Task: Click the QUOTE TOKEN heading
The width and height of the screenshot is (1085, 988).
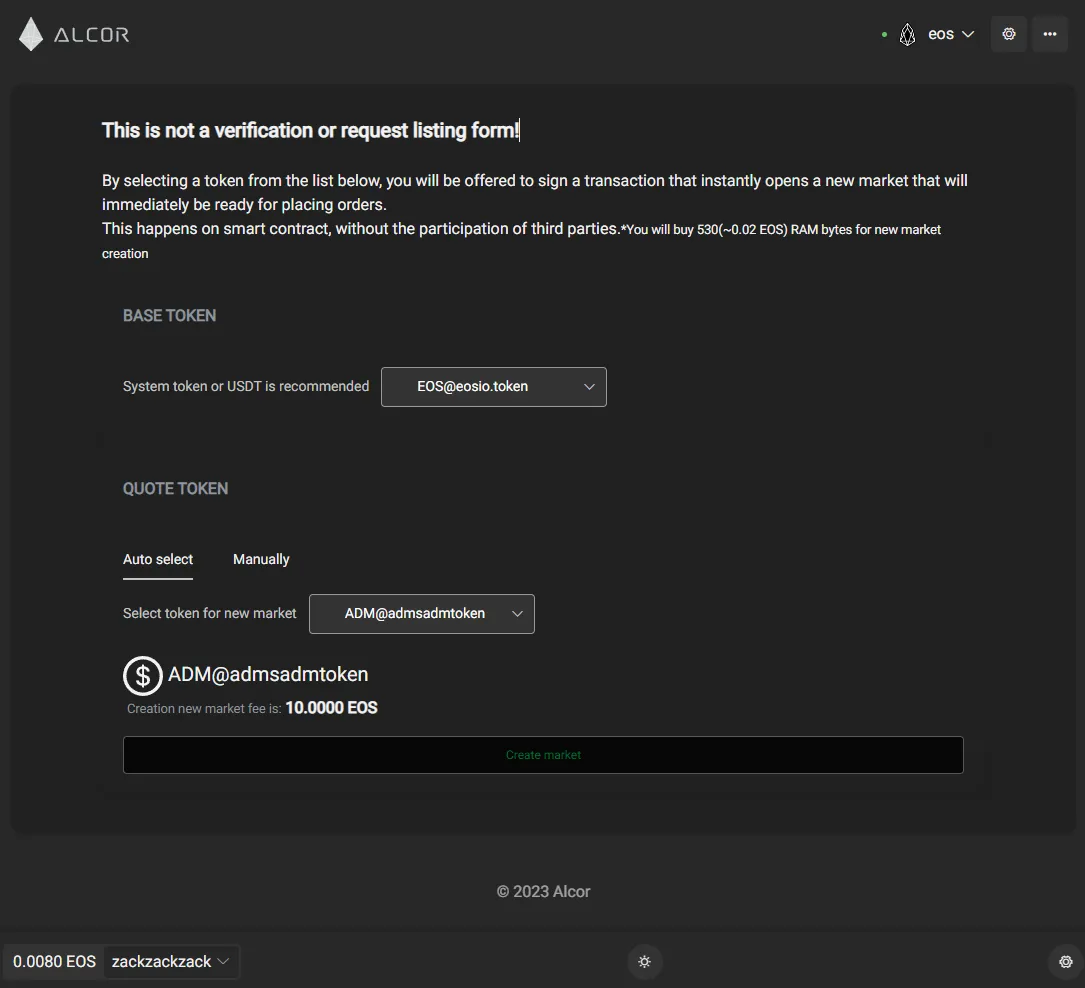Action: coord(175,488)
